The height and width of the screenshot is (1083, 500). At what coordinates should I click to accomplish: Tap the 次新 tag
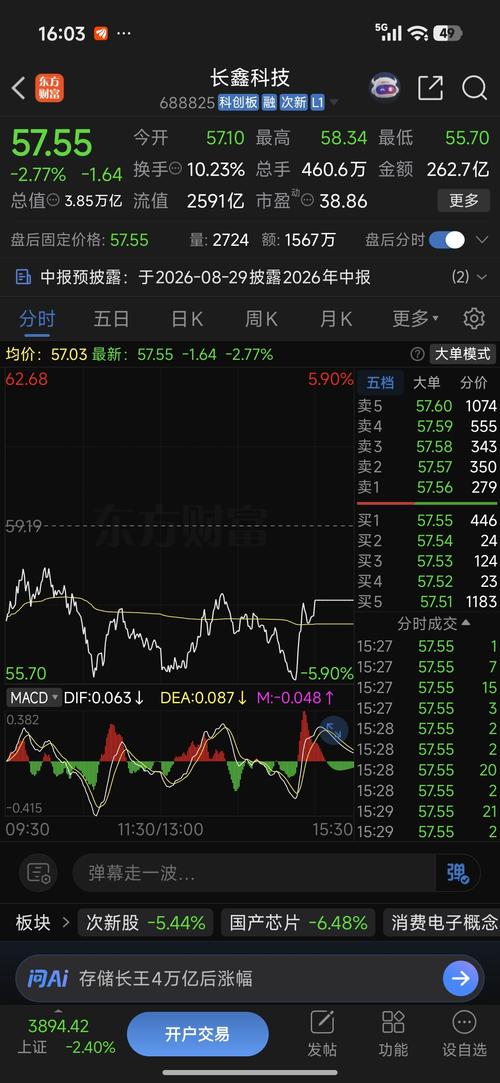pyautogui.click(x=294, y=103)
